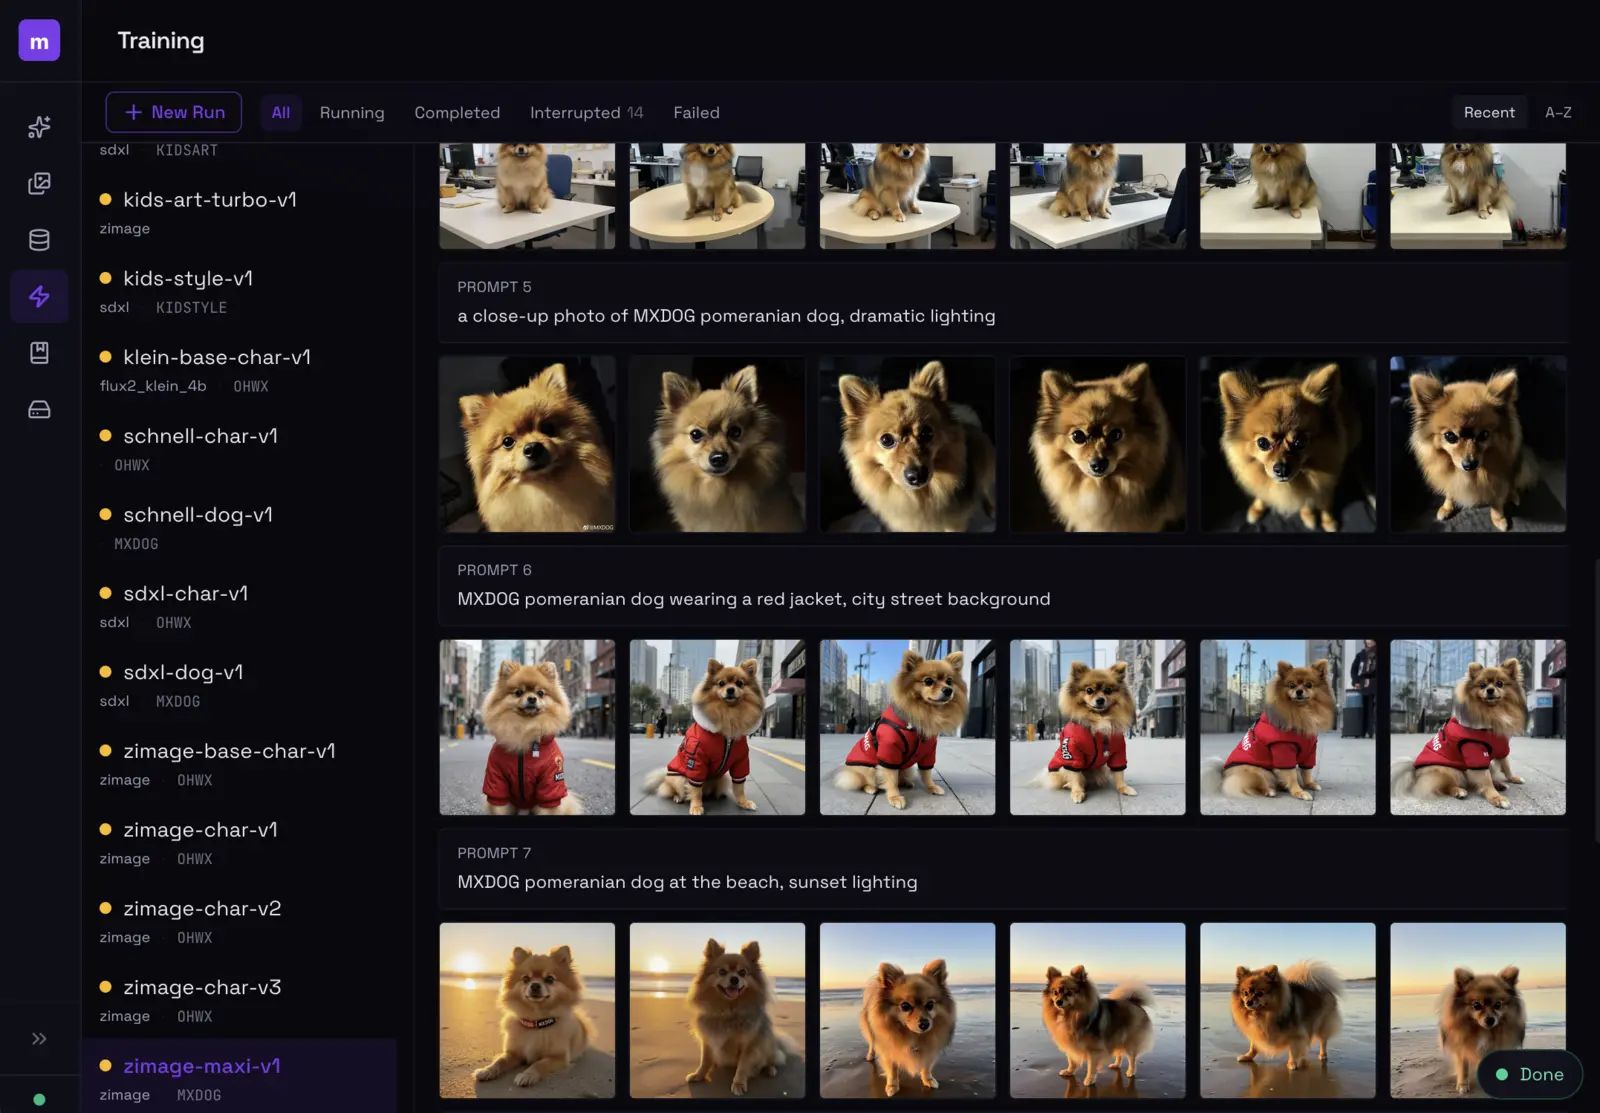Switch run sorting to A–Z
Image resolution: width=1600 pixels, height=1113 pixels.
(1557, 112)
